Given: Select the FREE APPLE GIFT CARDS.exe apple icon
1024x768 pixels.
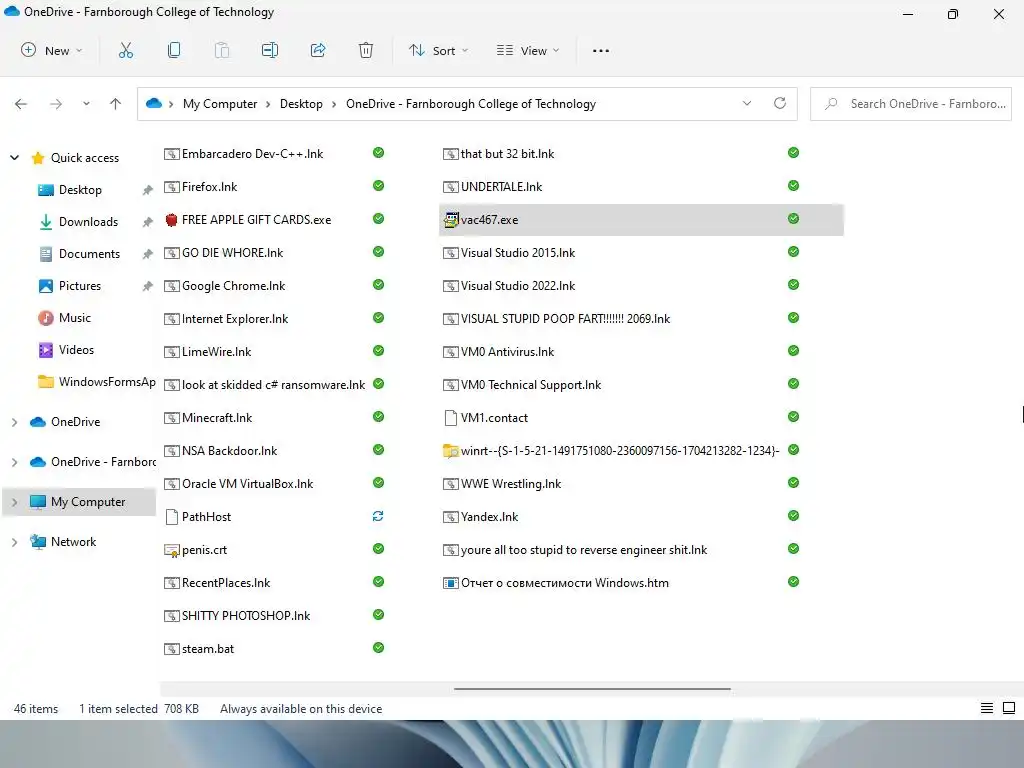Looking at the screenshot, I should pyautogui.click(x=171, y=219).
